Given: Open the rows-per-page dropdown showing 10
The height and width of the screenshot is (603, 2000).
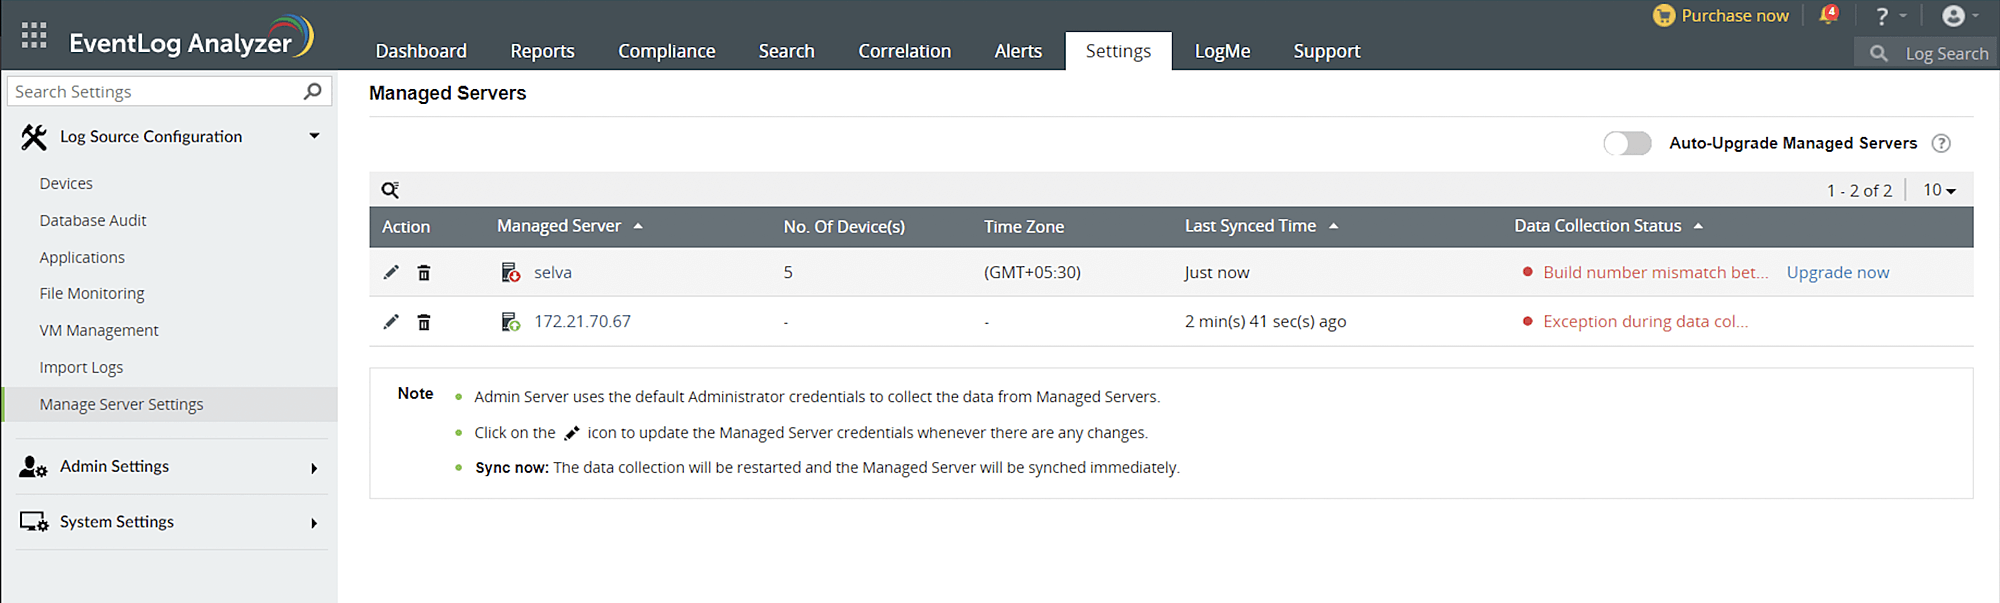Looking at the screenshot, I should pyautogui.click(x=1939, y=190).
